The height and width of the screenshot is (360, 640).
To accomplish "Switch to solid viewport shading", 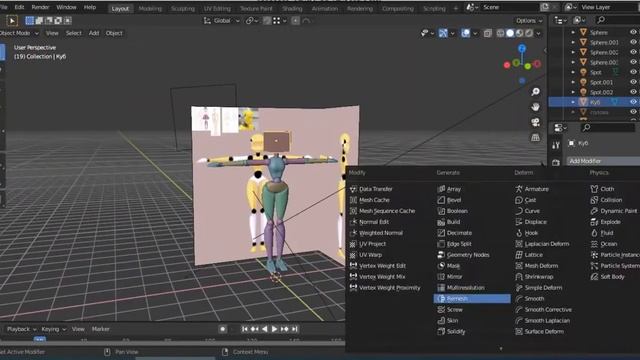I will pos(510,33).
